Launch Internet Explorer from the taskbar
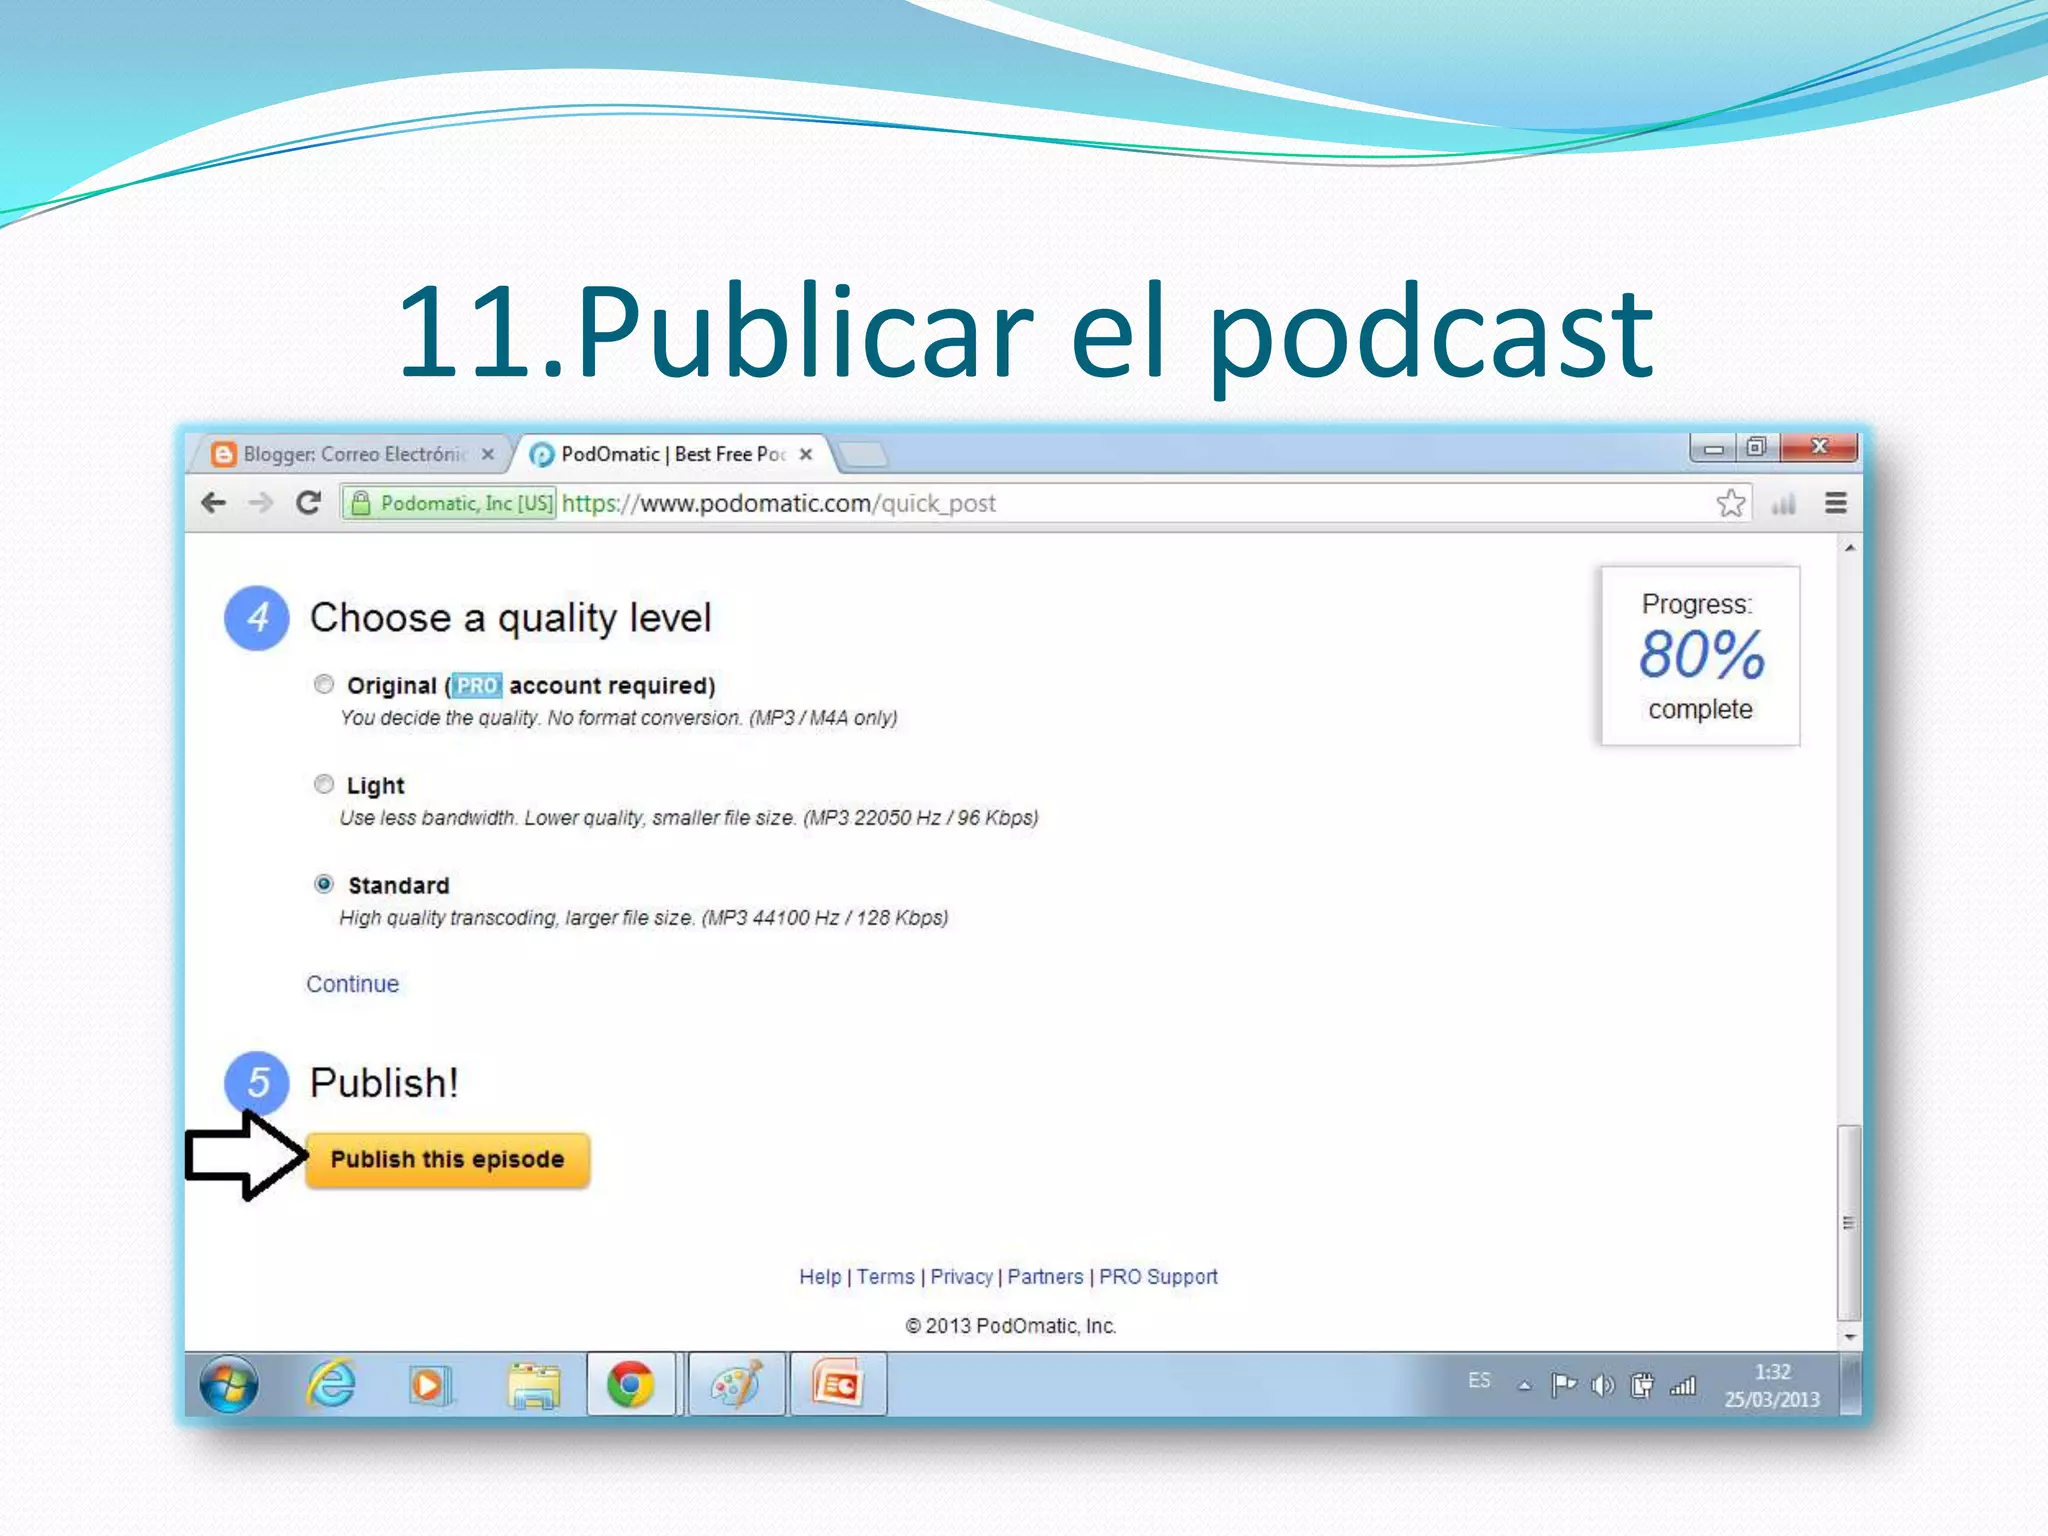The image size is (2048, 1536). coord(331,1385)
